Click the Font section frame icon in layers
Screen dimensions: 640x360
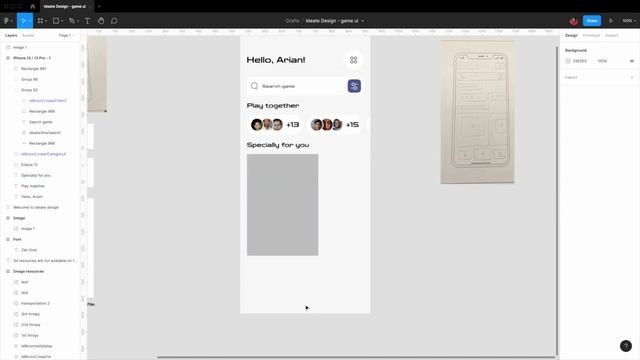(8, 239)
